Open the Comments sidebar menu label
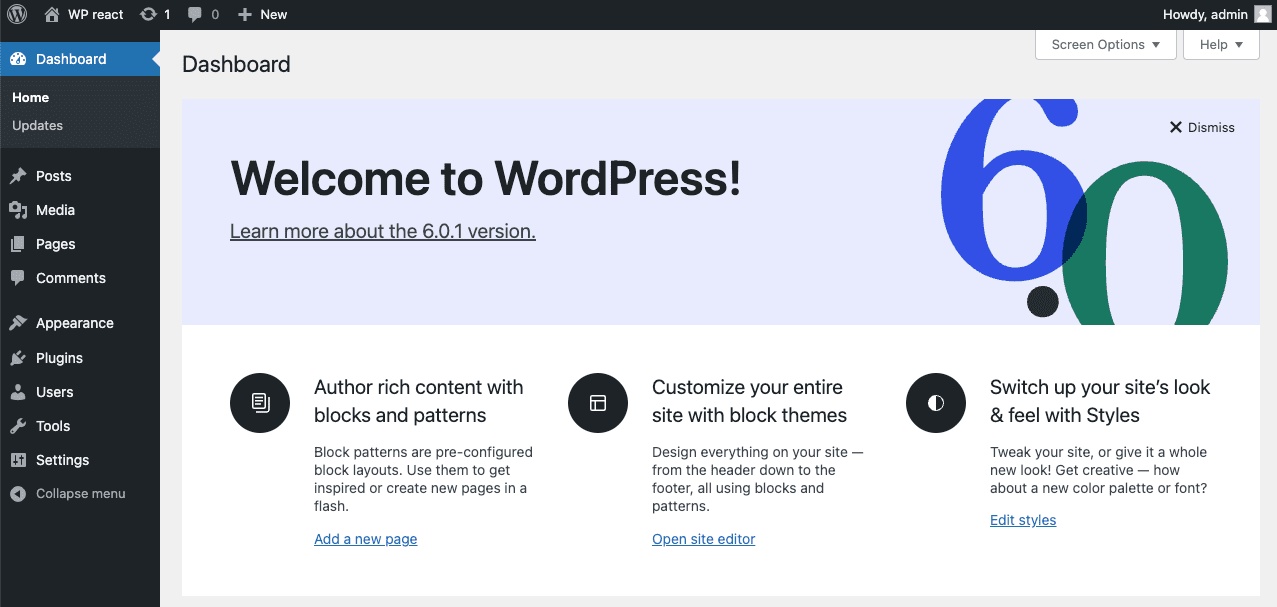The height and width of the screenshot is (607, 1277). 71,278
